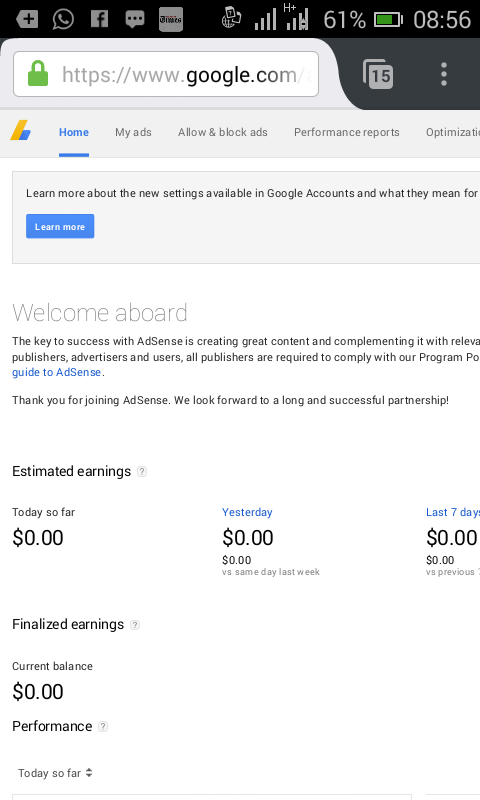Click the Today so far $0.00 amount
Image resolution: width=480 pixels, height=800 pixels.
[38, 538]
